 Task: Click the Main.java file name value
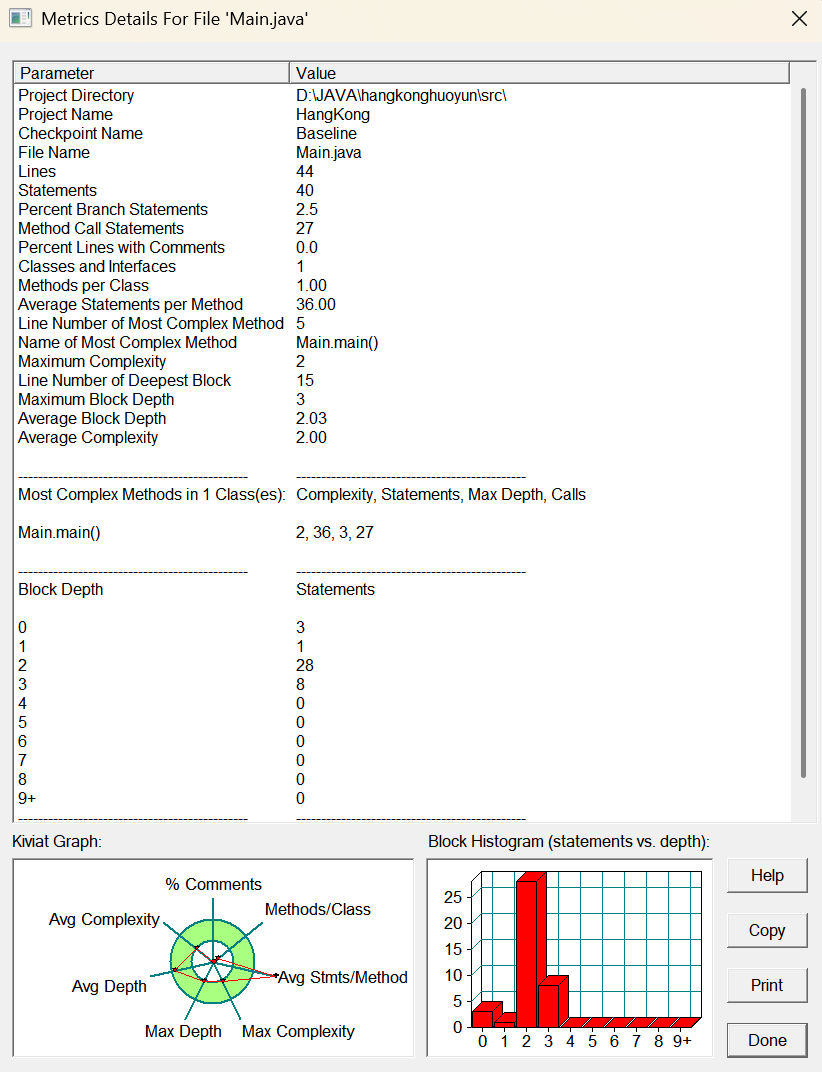tap(329, 152)
